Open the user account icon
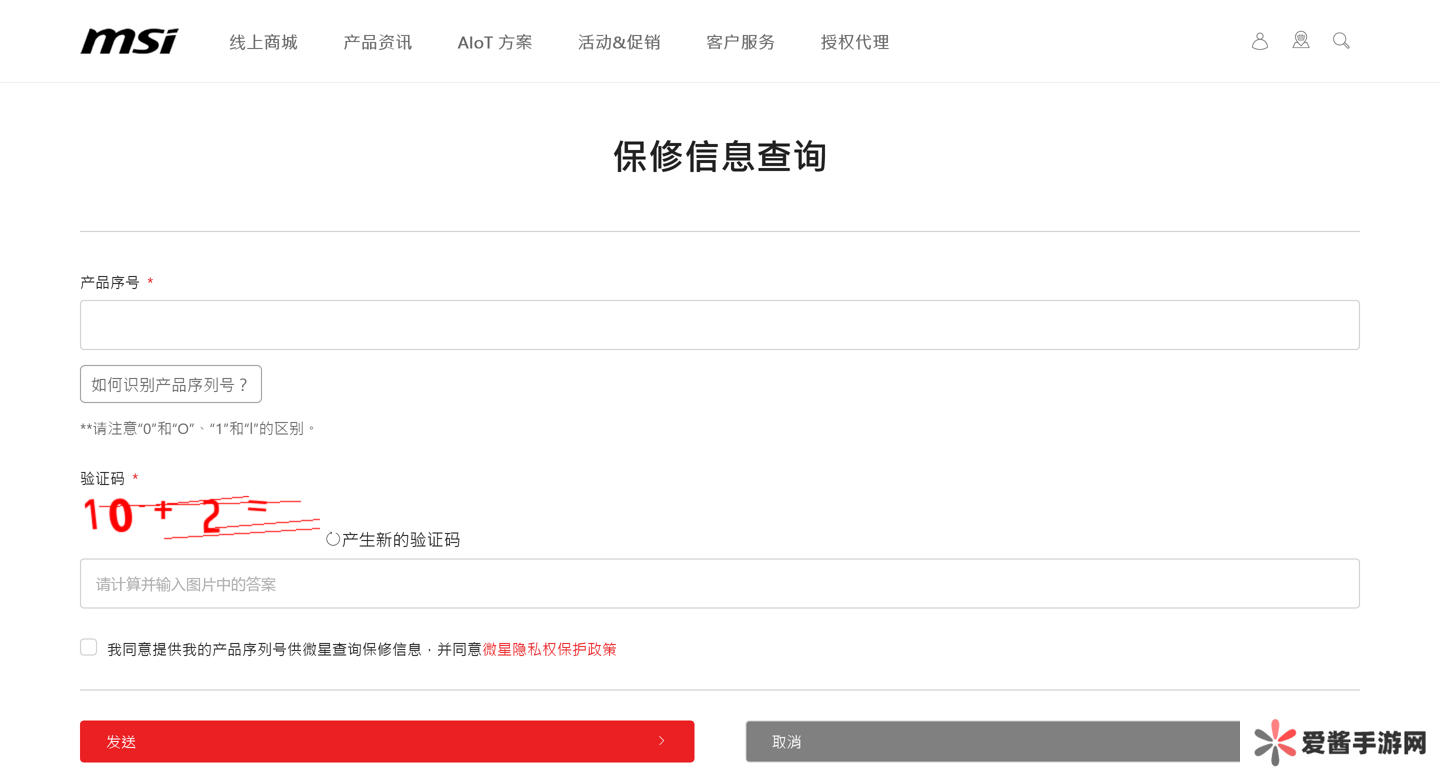The image size is (1440, 768). pyautogui.click(x=1260, y=41)
